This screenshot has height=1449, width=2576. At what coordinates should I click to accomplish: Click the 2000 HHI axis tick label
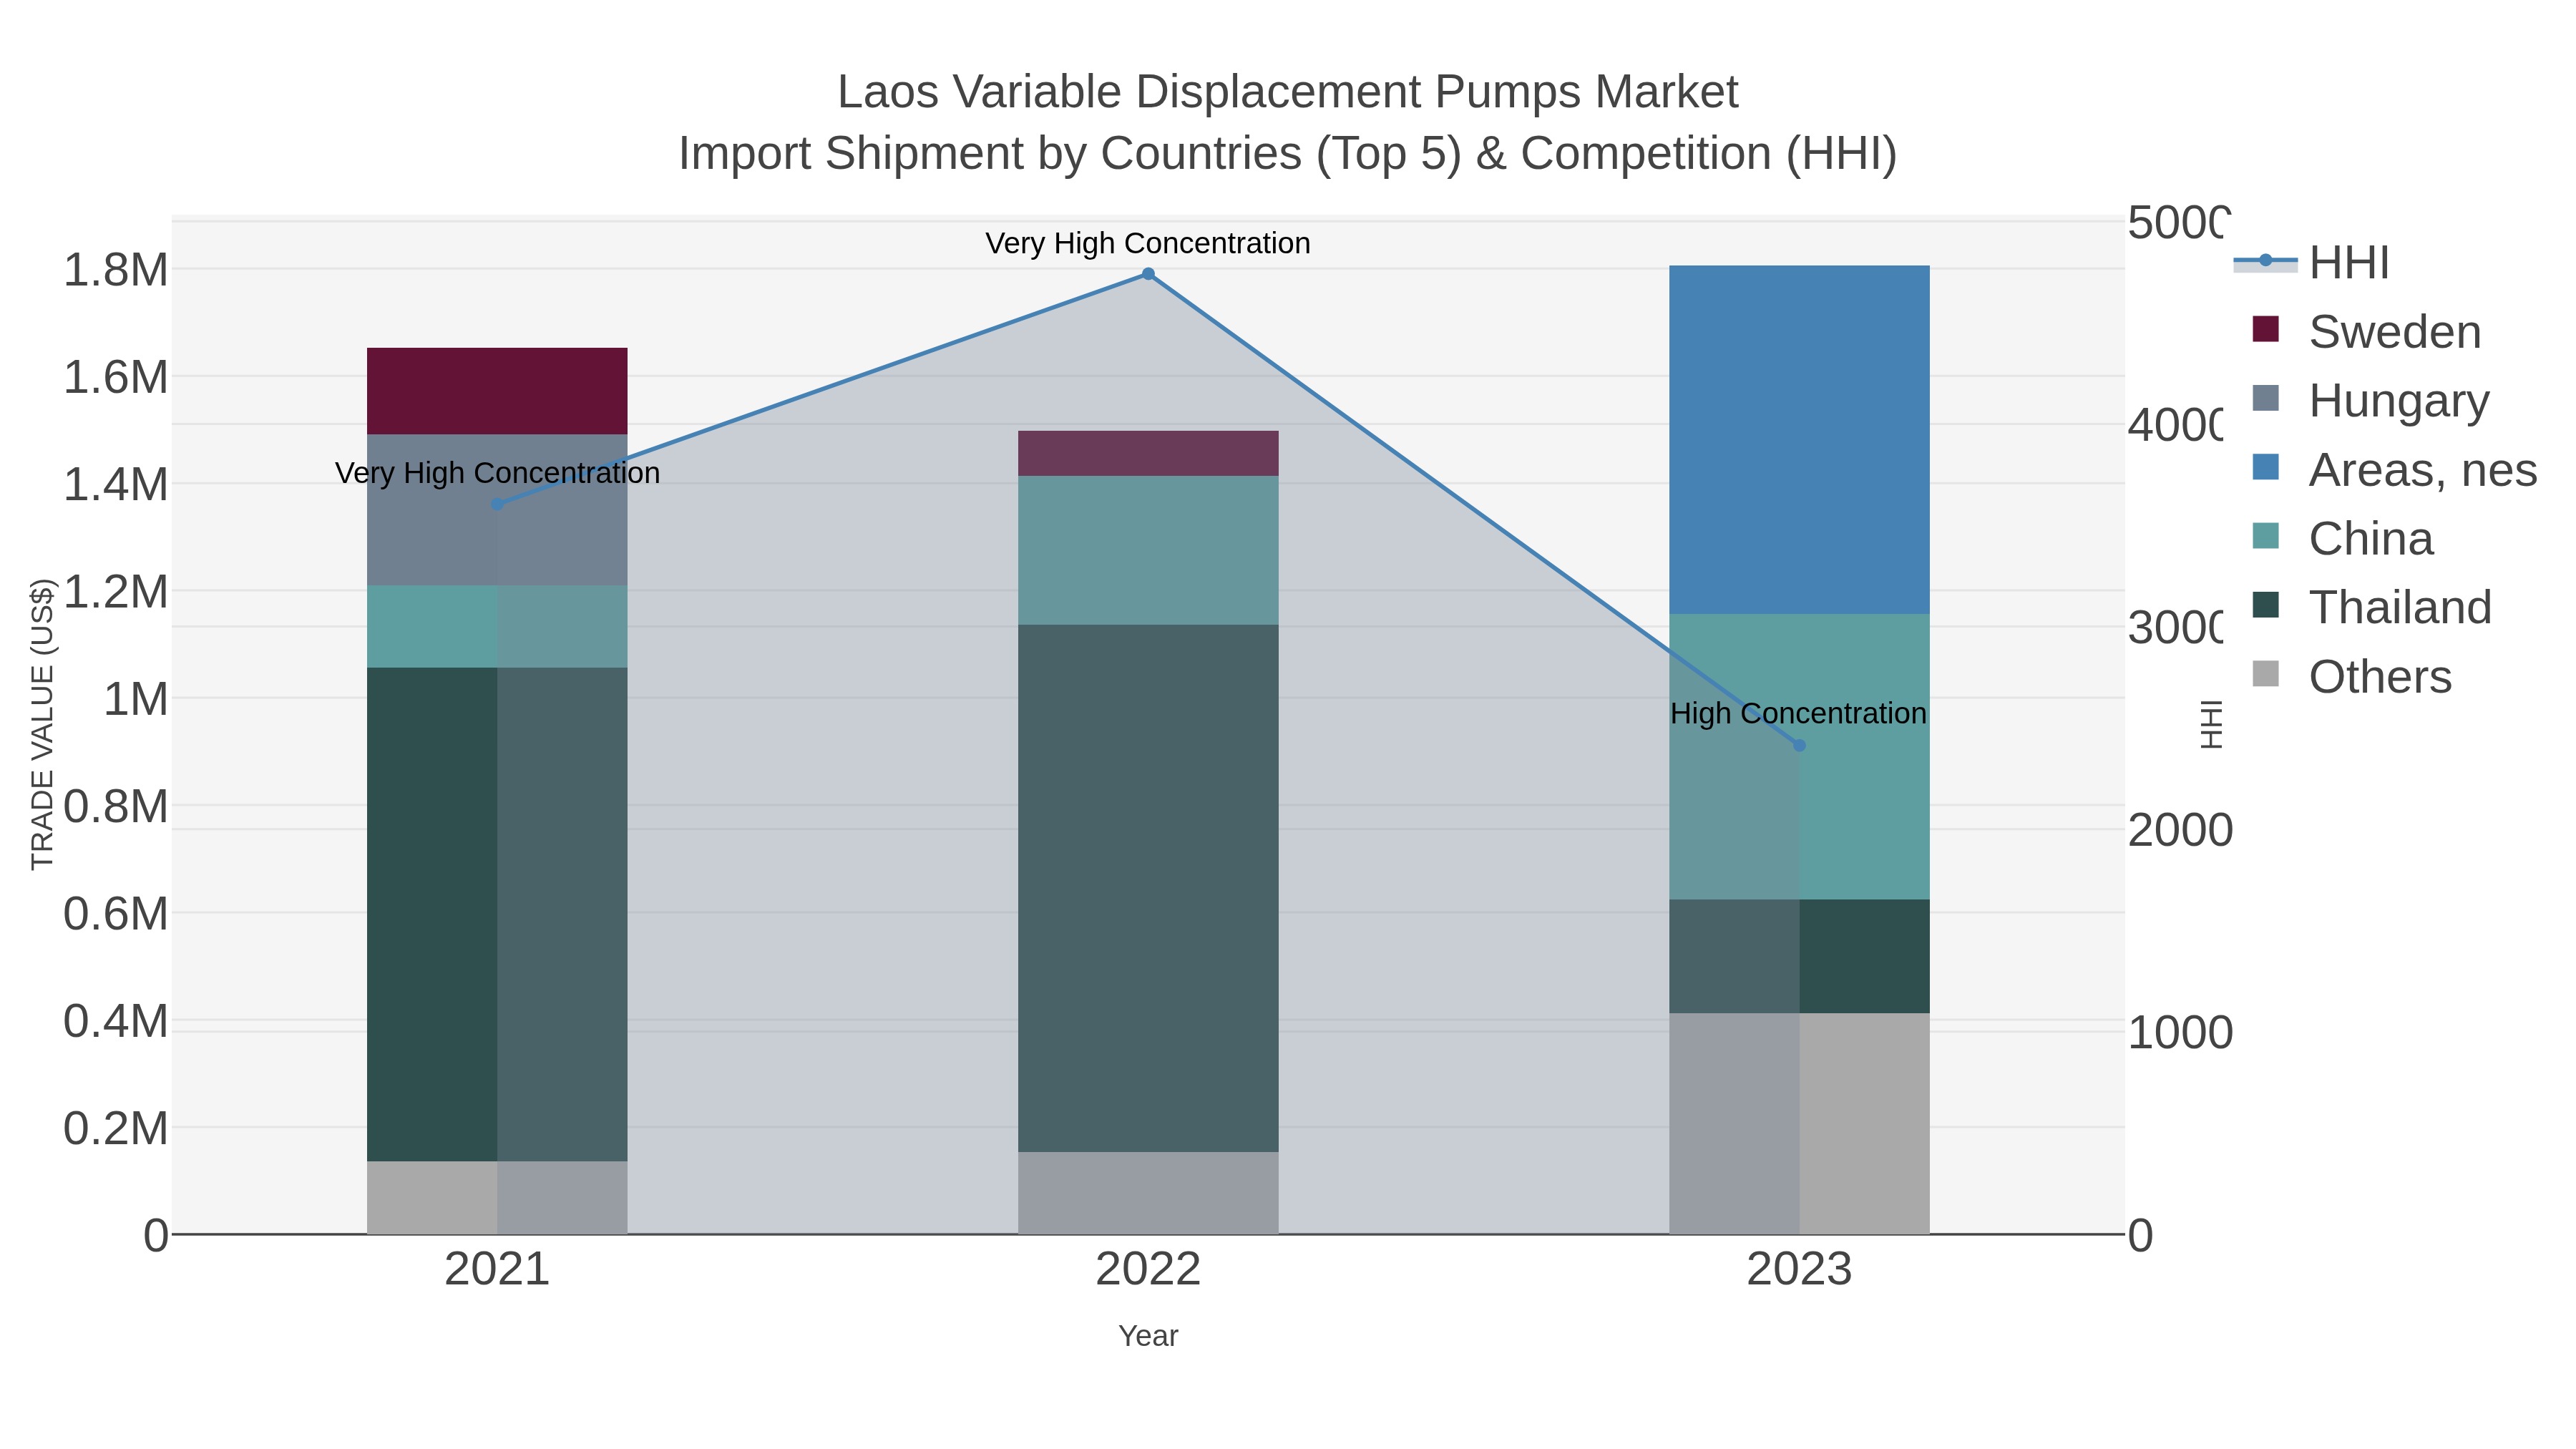click(x=2180, y=830)
